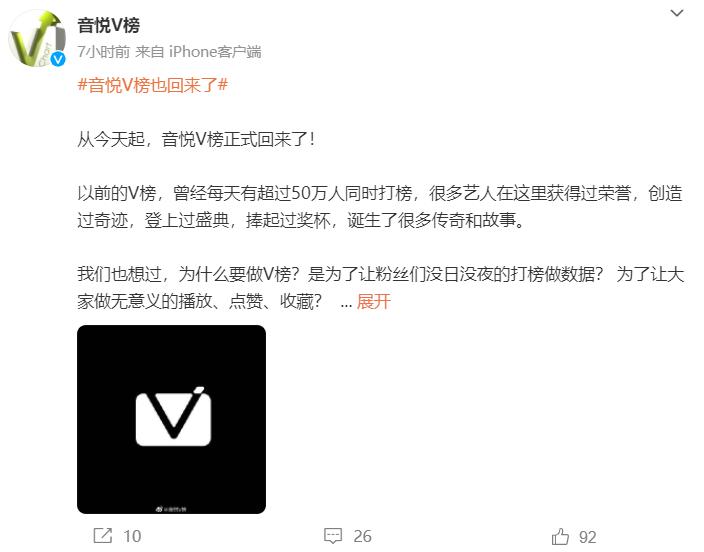Click the like count 92
Viewport: 704px width, 552px height.
(588, 537)
